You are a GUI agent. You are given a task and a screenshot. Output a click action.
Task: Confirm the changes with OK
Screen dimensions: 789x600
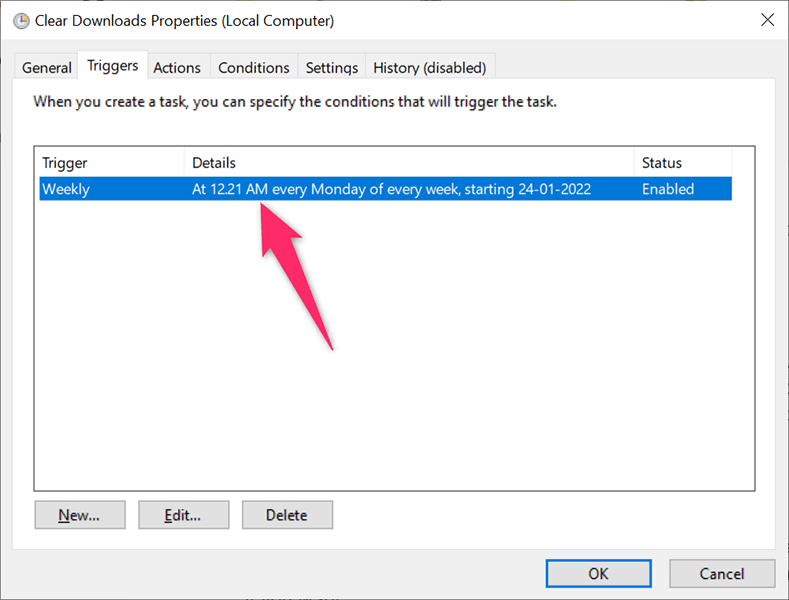pyautogui.click(x=598, y=573)
